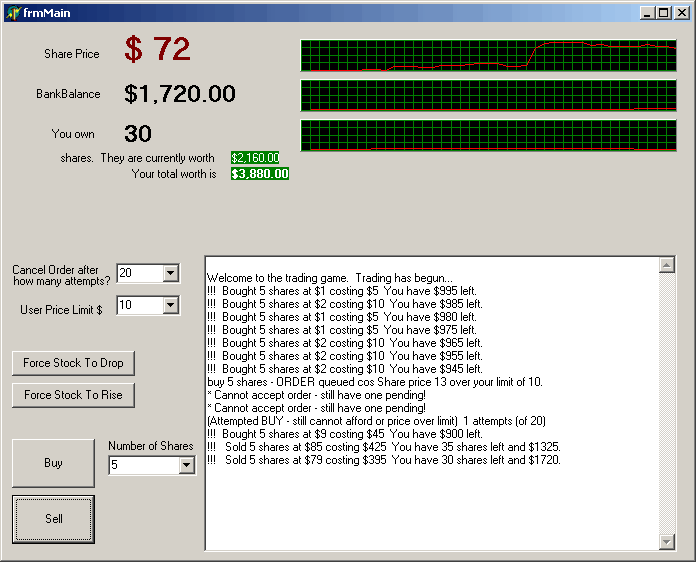Click the scroll down arrow in the trading log
Viewport: 696px width, 562px height.
pos(667,541)
